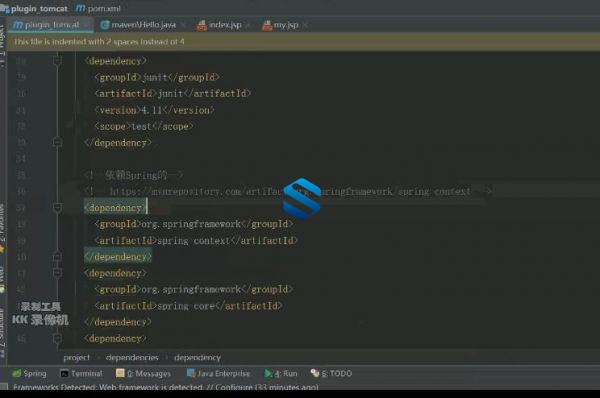Toggle fold marker beside junit closing dependency tag

pyautogui.click(x=57, y=142)
